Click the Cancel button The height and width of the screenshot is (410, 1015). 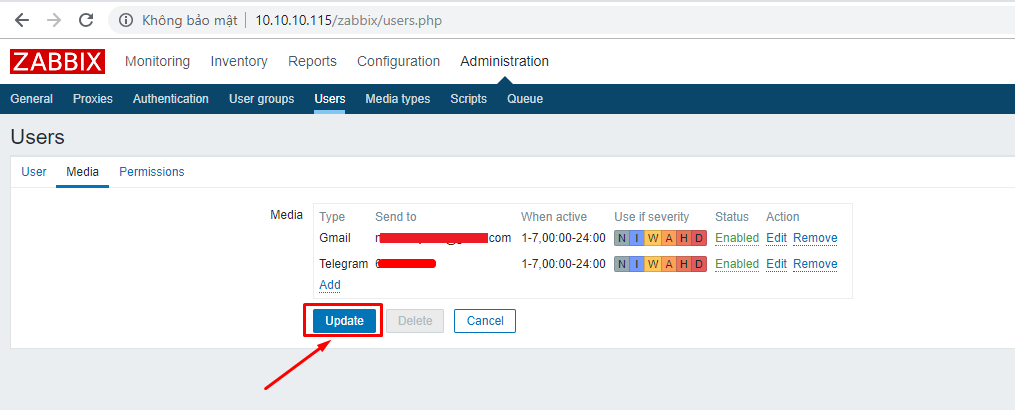[x=485, y=321]
